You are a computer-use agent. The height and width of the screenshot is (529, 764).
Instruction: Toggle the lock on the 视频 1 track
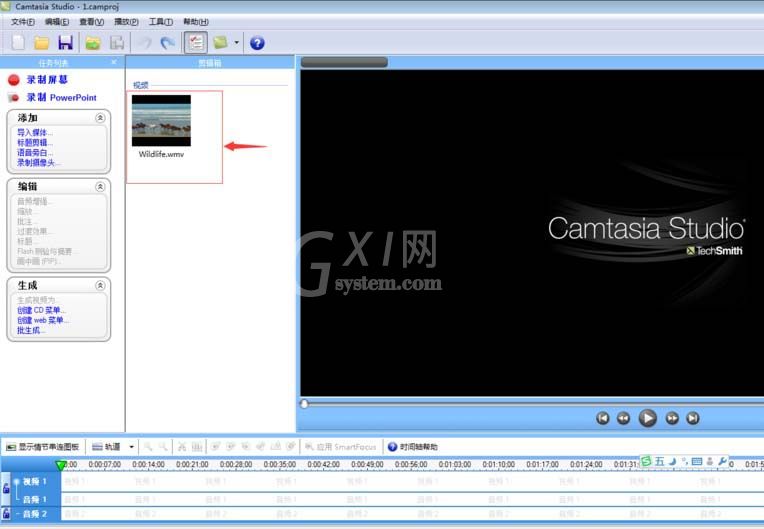6,488
